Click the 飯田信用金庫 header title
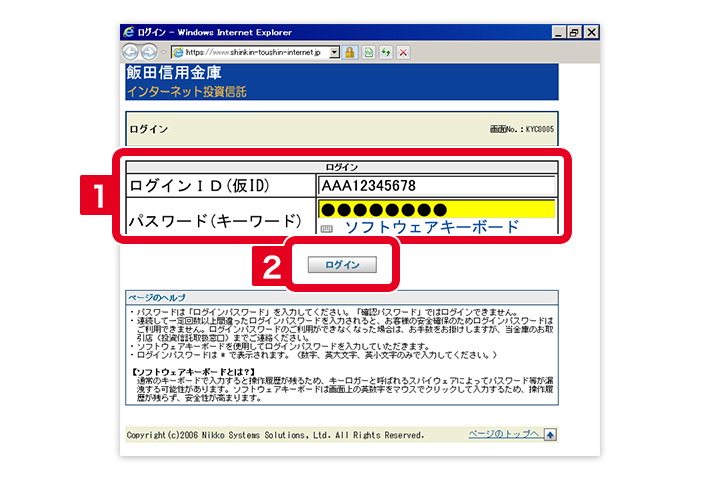The width and height of the screenshot is (720, 480). point(174,73)
